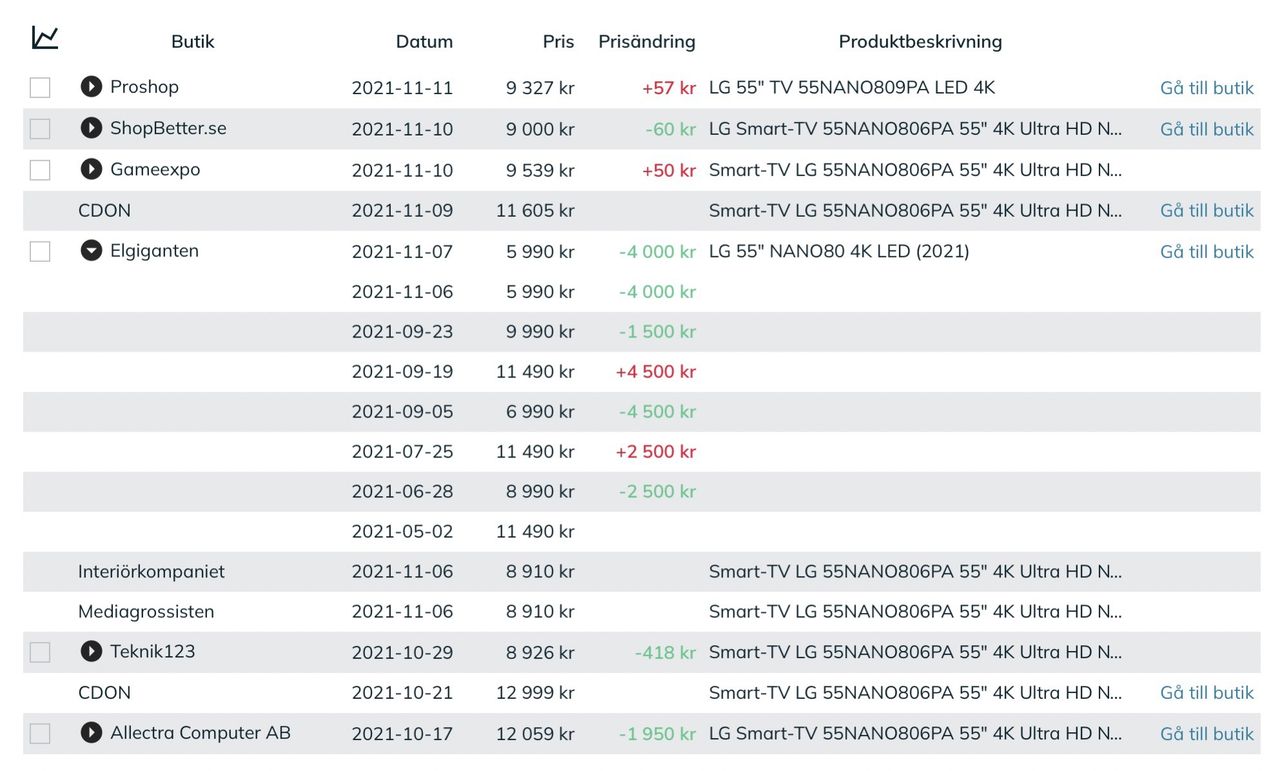The width and height of the screenshot is (1280, 771).
Task: Mark the Allectra Computer AB checkbox
Action: point(40,734)
